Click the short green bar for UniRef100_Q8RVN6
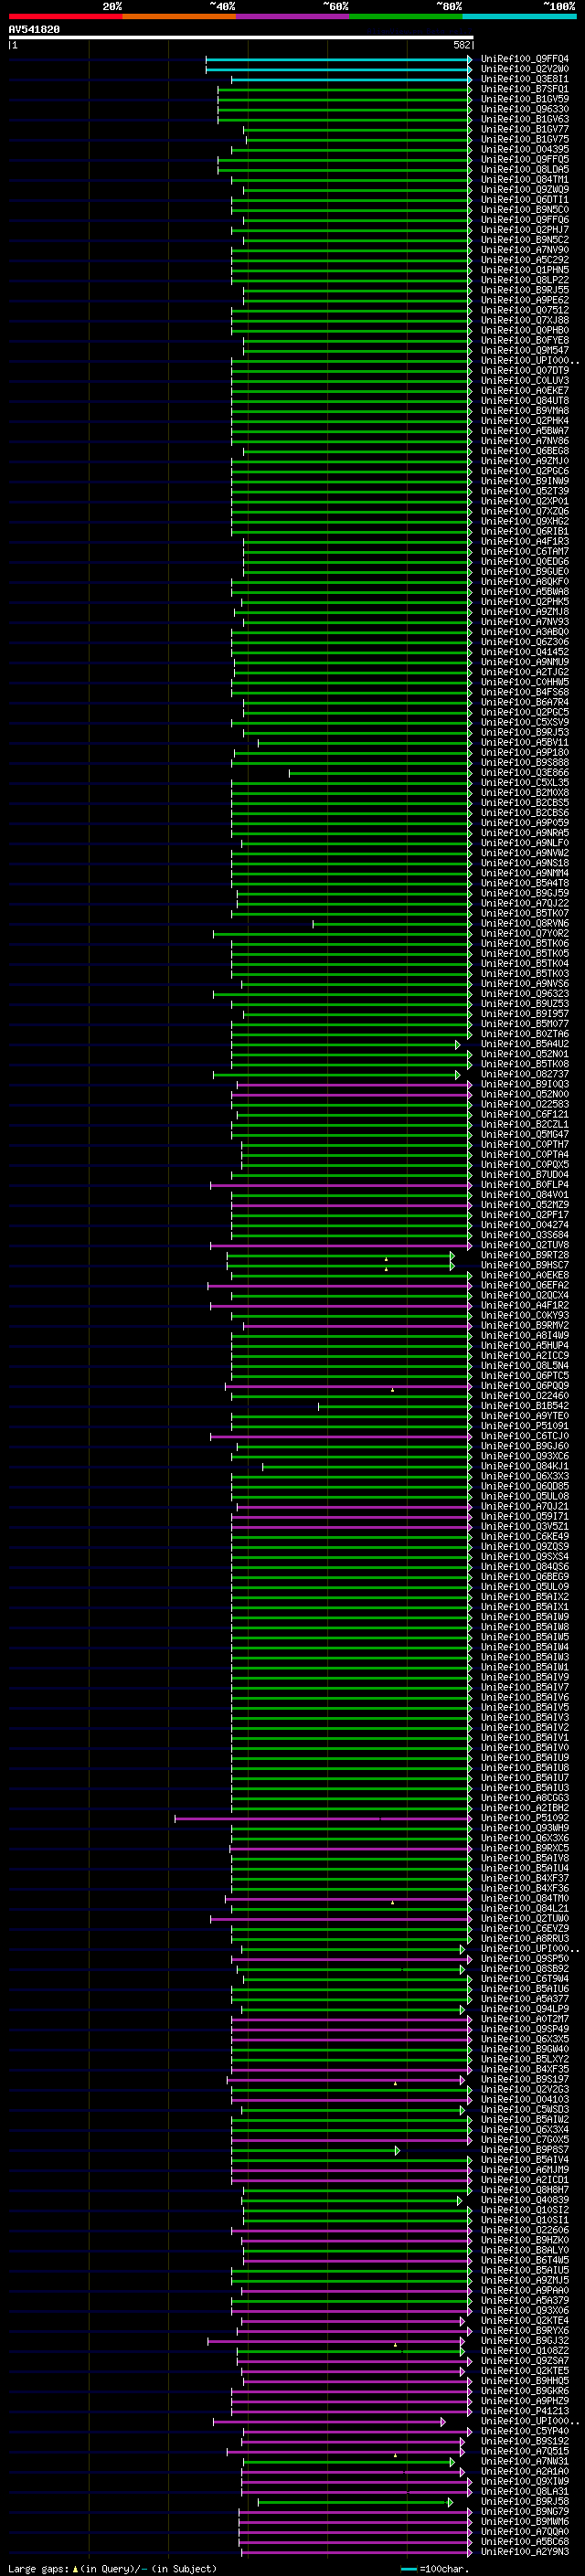This screenshot has height=2576, width=585. pyautogui.click(x=392, y=924)
